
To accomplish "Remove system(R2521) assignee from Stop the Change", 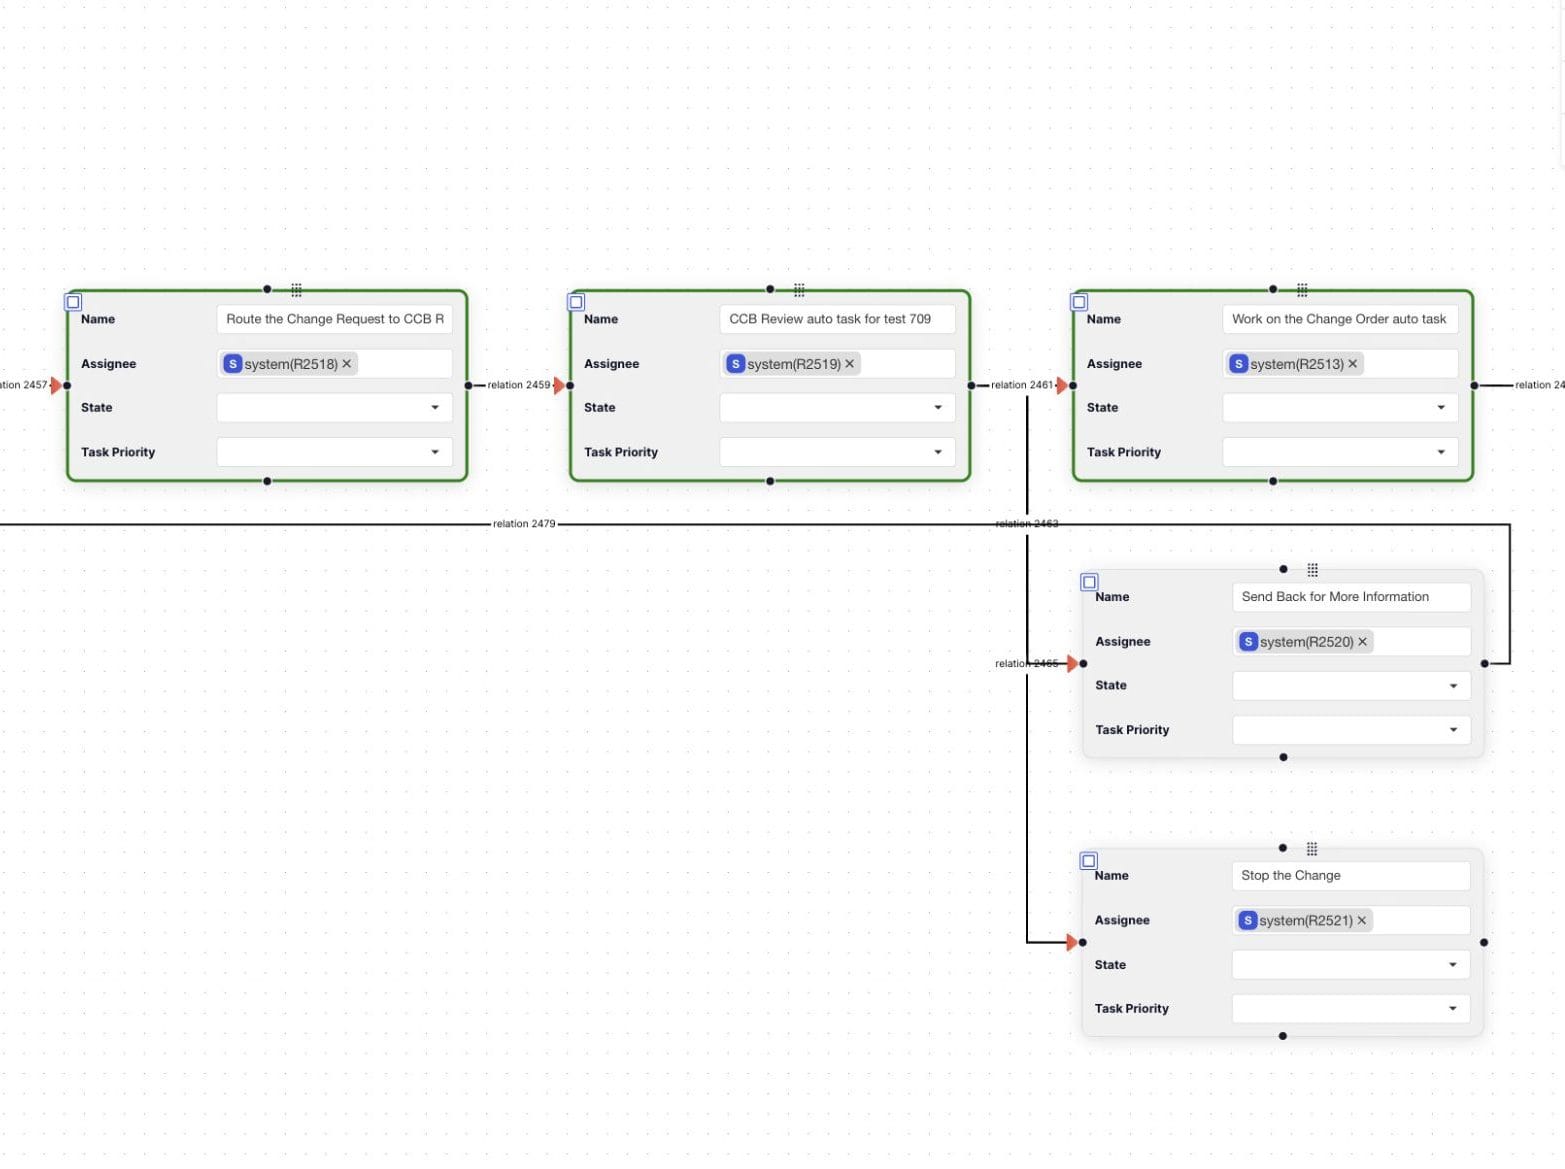I will [1361, 920].
